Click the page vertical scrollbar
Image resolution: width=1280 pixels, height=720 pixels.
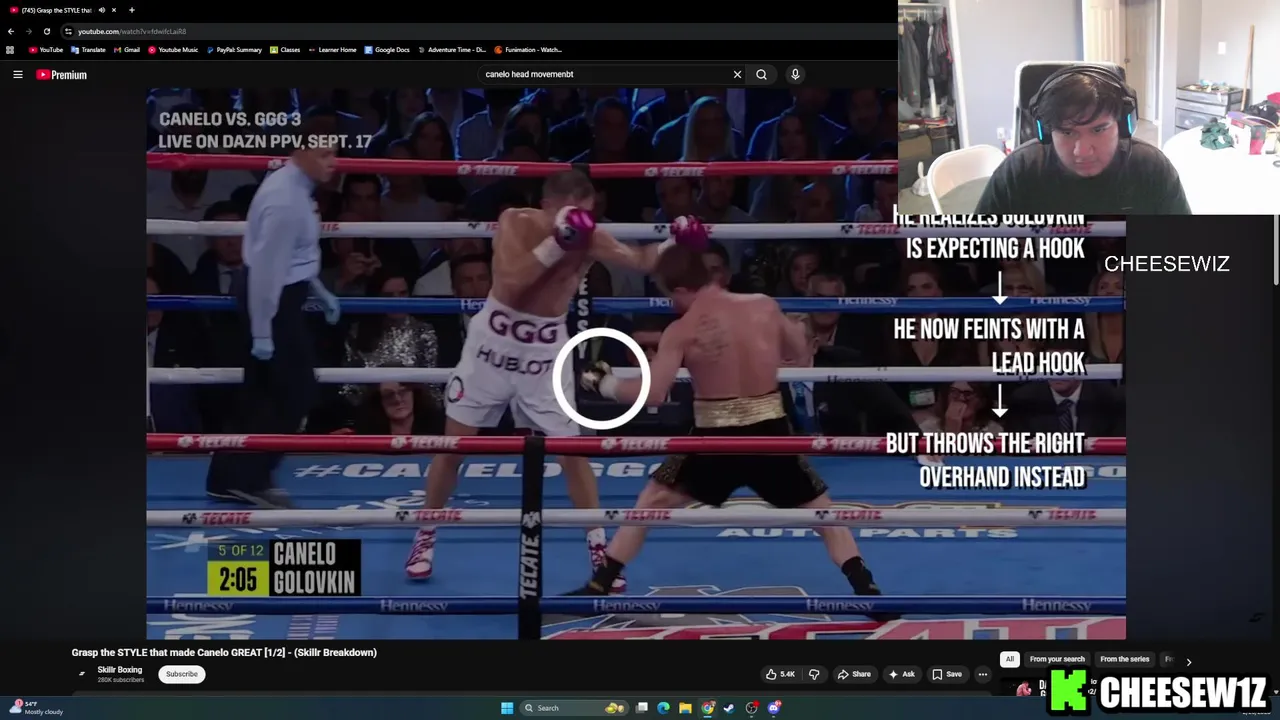point(1276,250)
